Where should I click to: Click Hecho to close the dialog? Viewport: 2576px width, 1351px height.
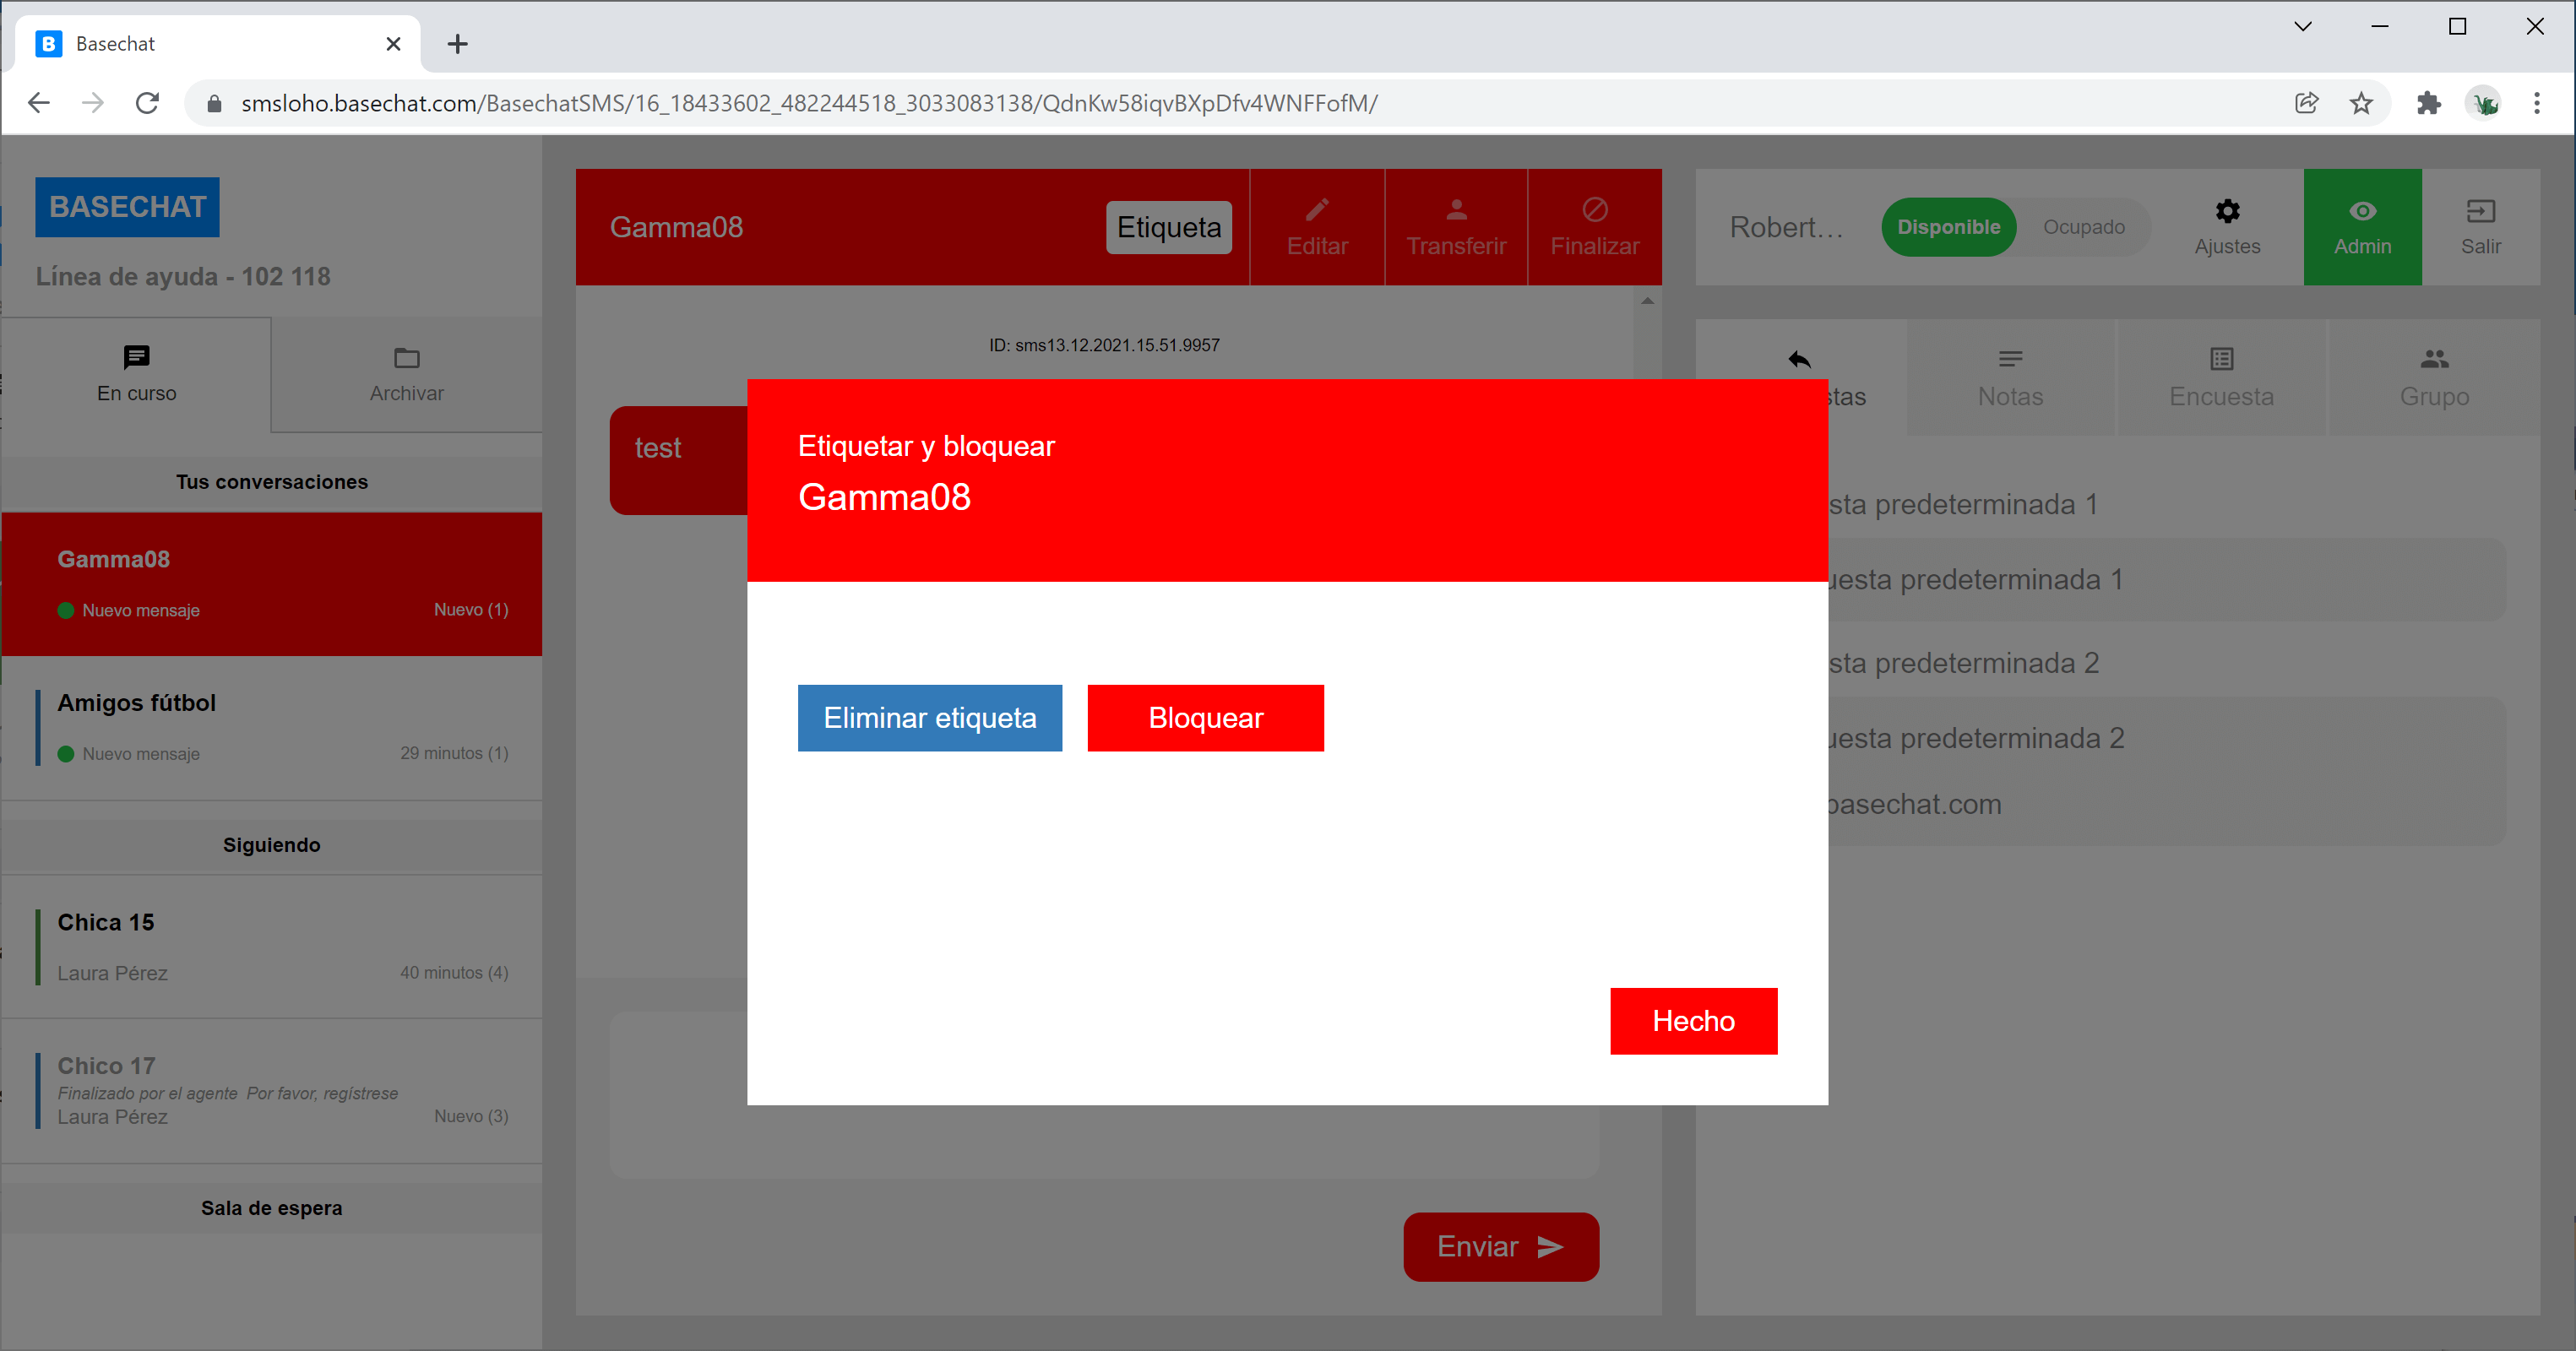click(x=1693, y=1021)
